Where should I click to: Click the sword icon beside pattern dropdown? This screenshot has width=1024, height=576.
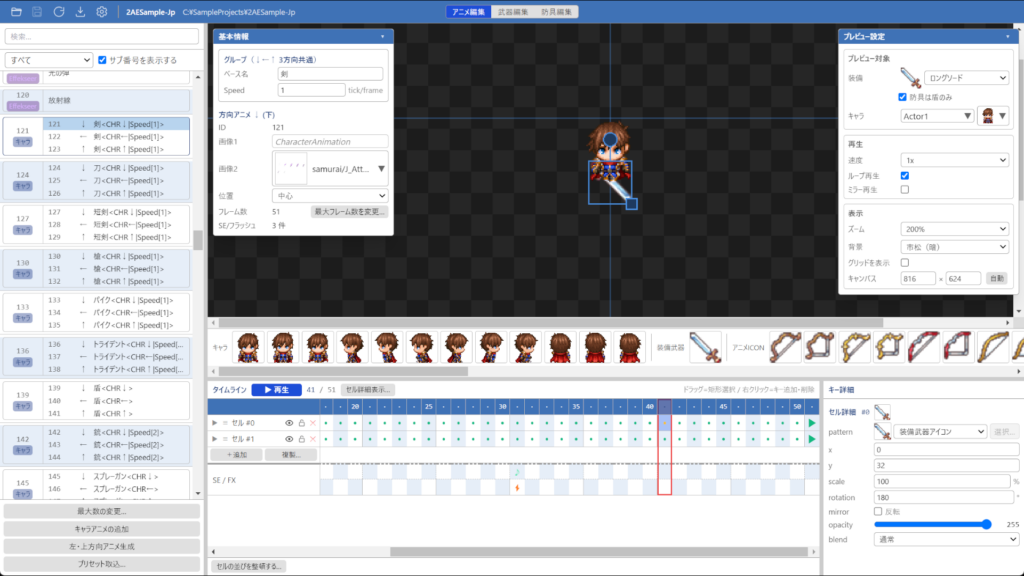882,432
